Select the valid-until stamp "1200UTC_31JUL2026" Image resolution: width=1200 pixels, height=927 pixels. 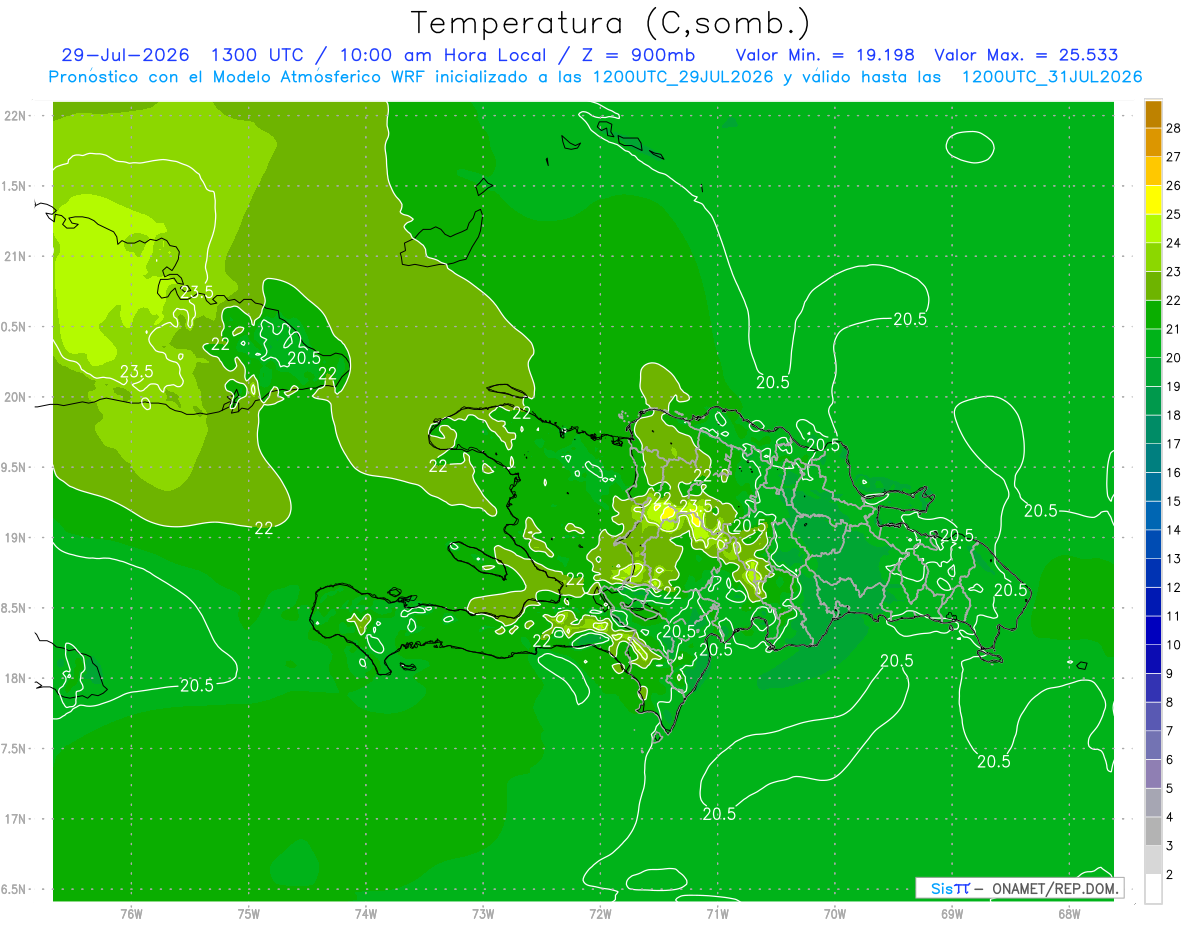pyautogui.click(x=1051, y=77)
